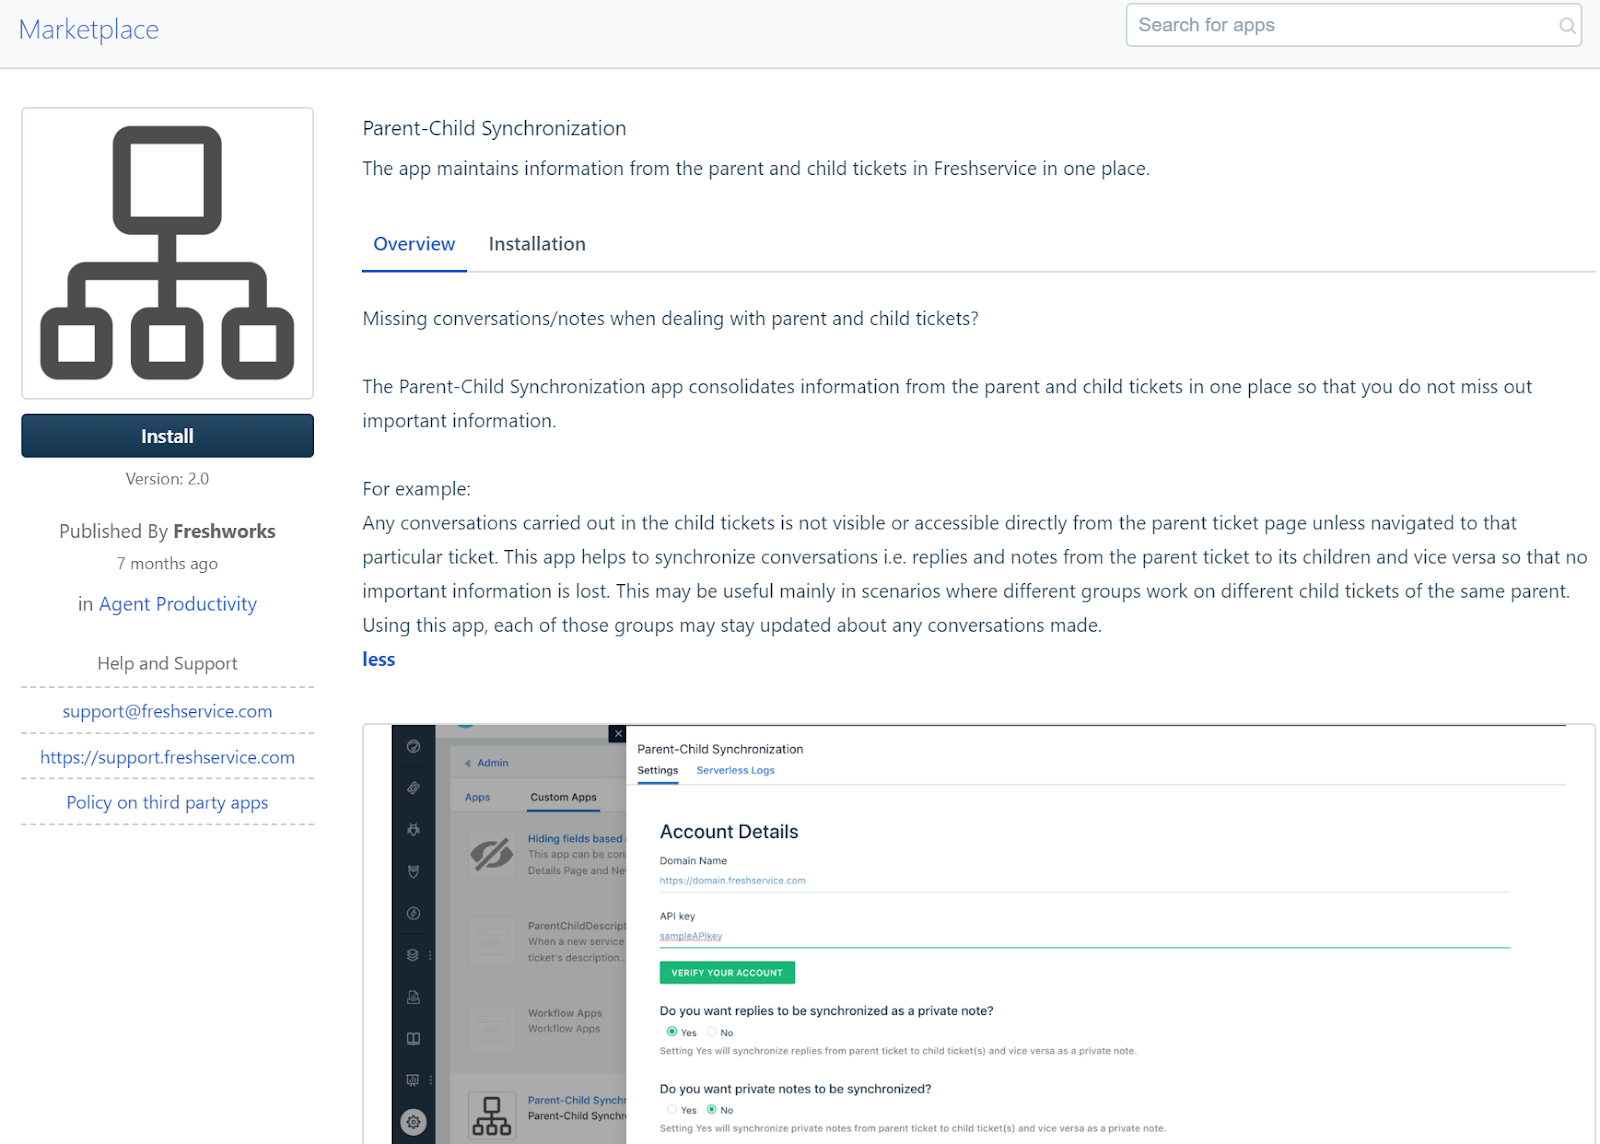The height and width of the screenshot is (1144, 1600).
Task: Click the gear (admin) icon in preview sidebar
Action: (413, 1122)
